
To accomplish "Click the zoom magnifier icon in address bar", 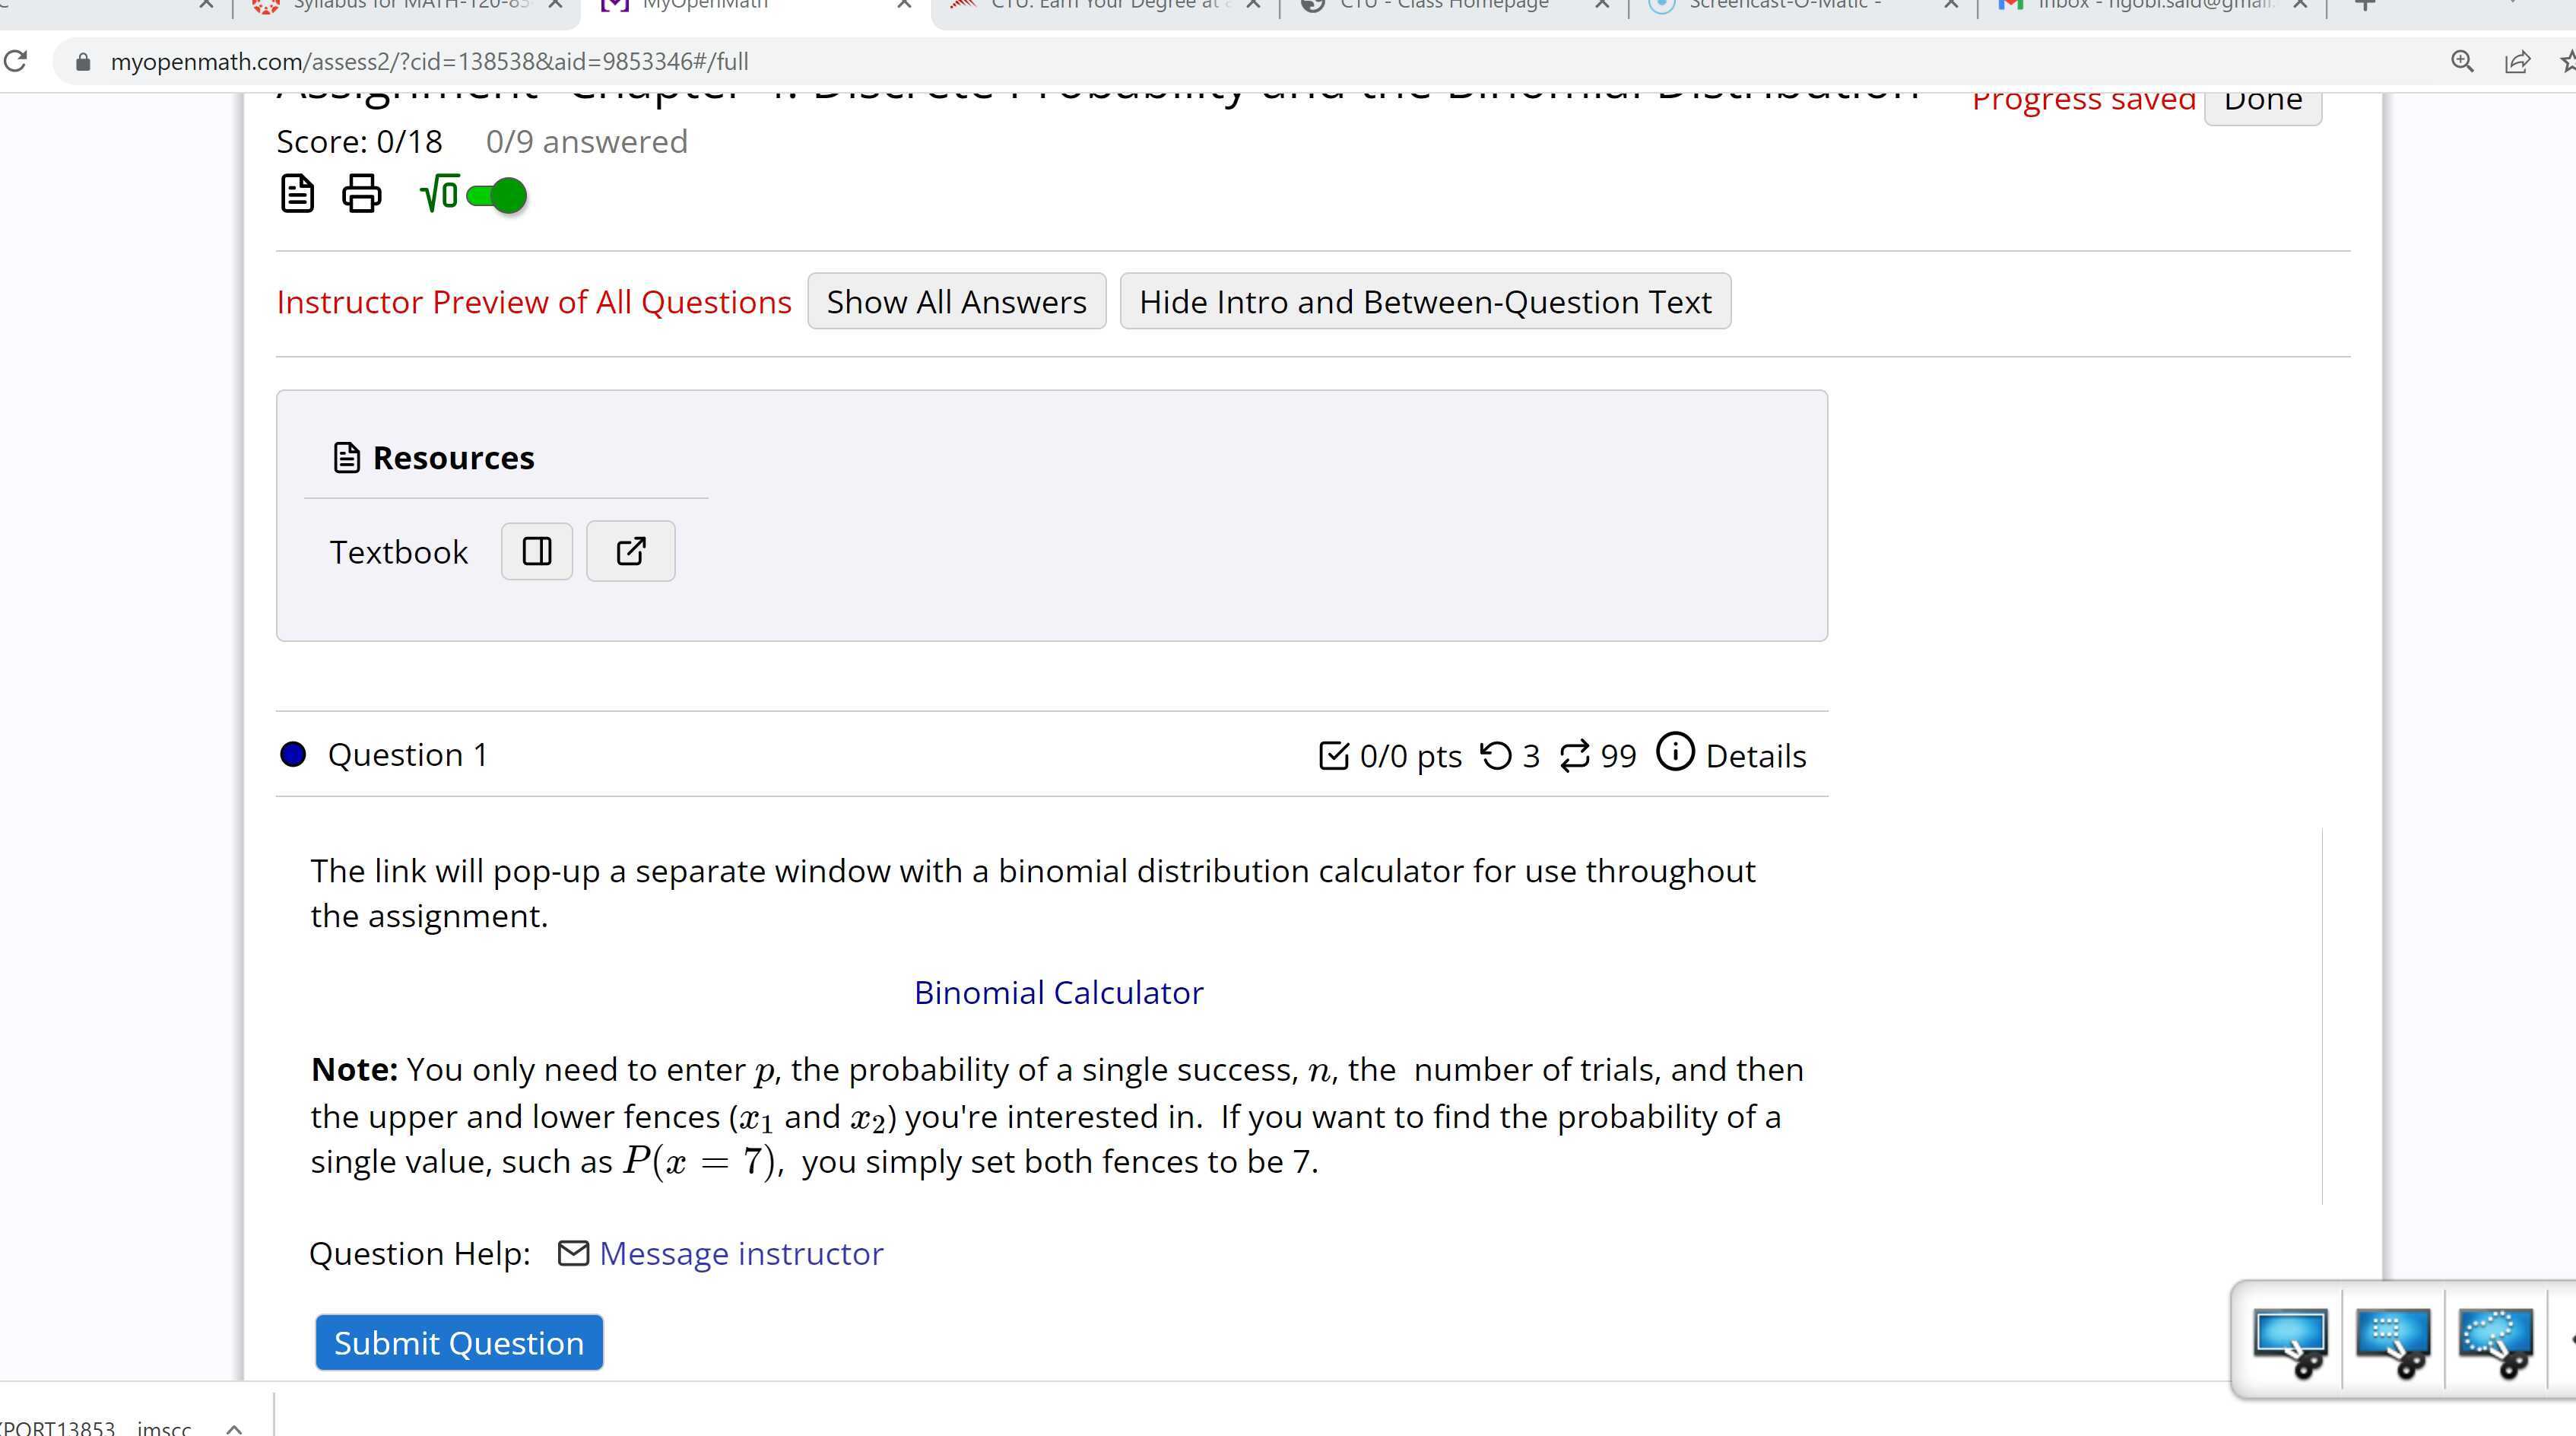I will point(2463,61).
